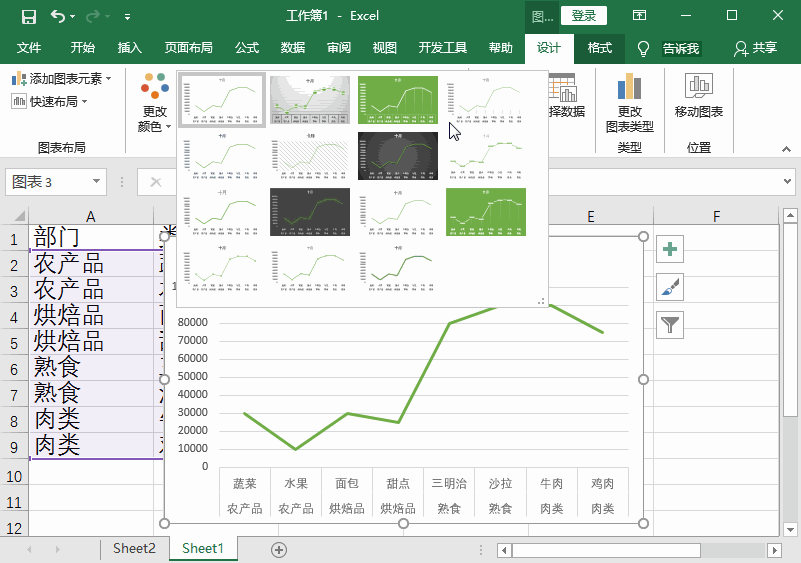The height and width of the screenshot is (563, 801).
Task: Switch to Sheet2 worksheet tab
Action: 134,549
